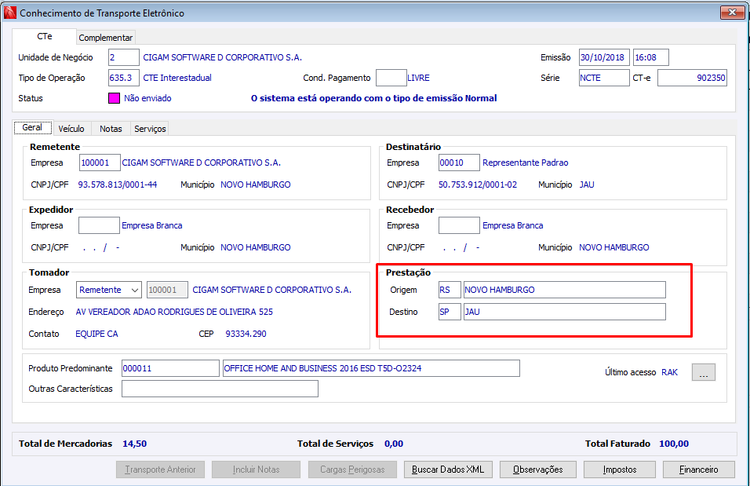Click the CTE Interestadual operation text
750x486 pixels.
177,77
